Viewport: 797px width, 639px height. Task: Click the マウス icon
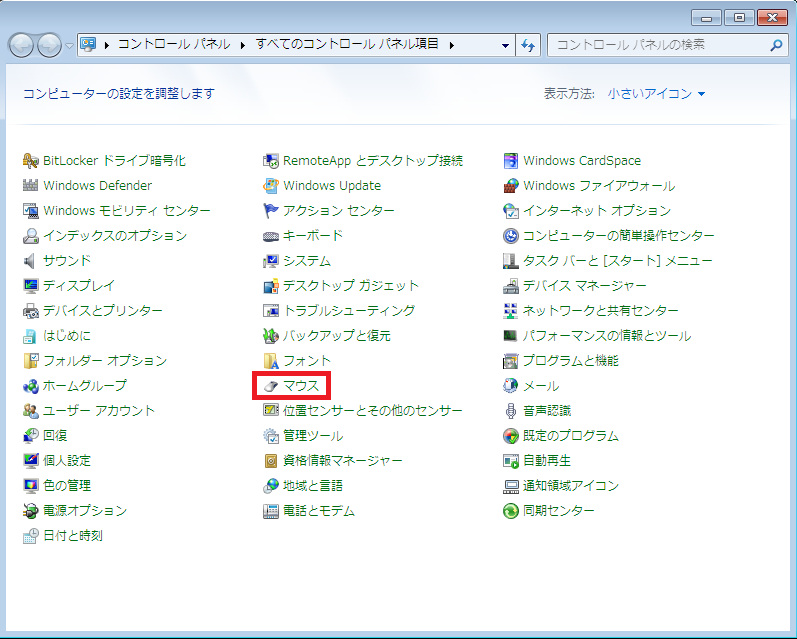(270, 386)
